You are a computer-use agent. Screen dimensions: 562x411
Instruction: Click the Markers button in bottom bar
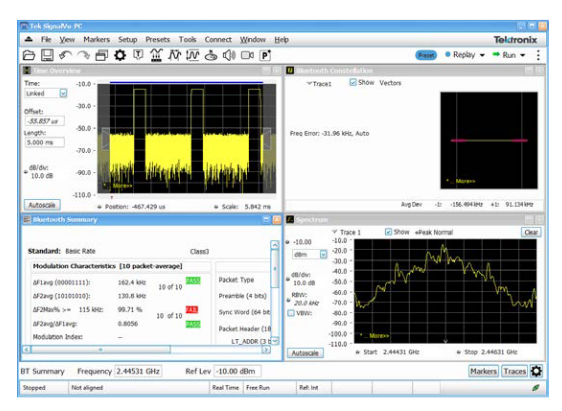pyautogui.click(x=483, y=371)
